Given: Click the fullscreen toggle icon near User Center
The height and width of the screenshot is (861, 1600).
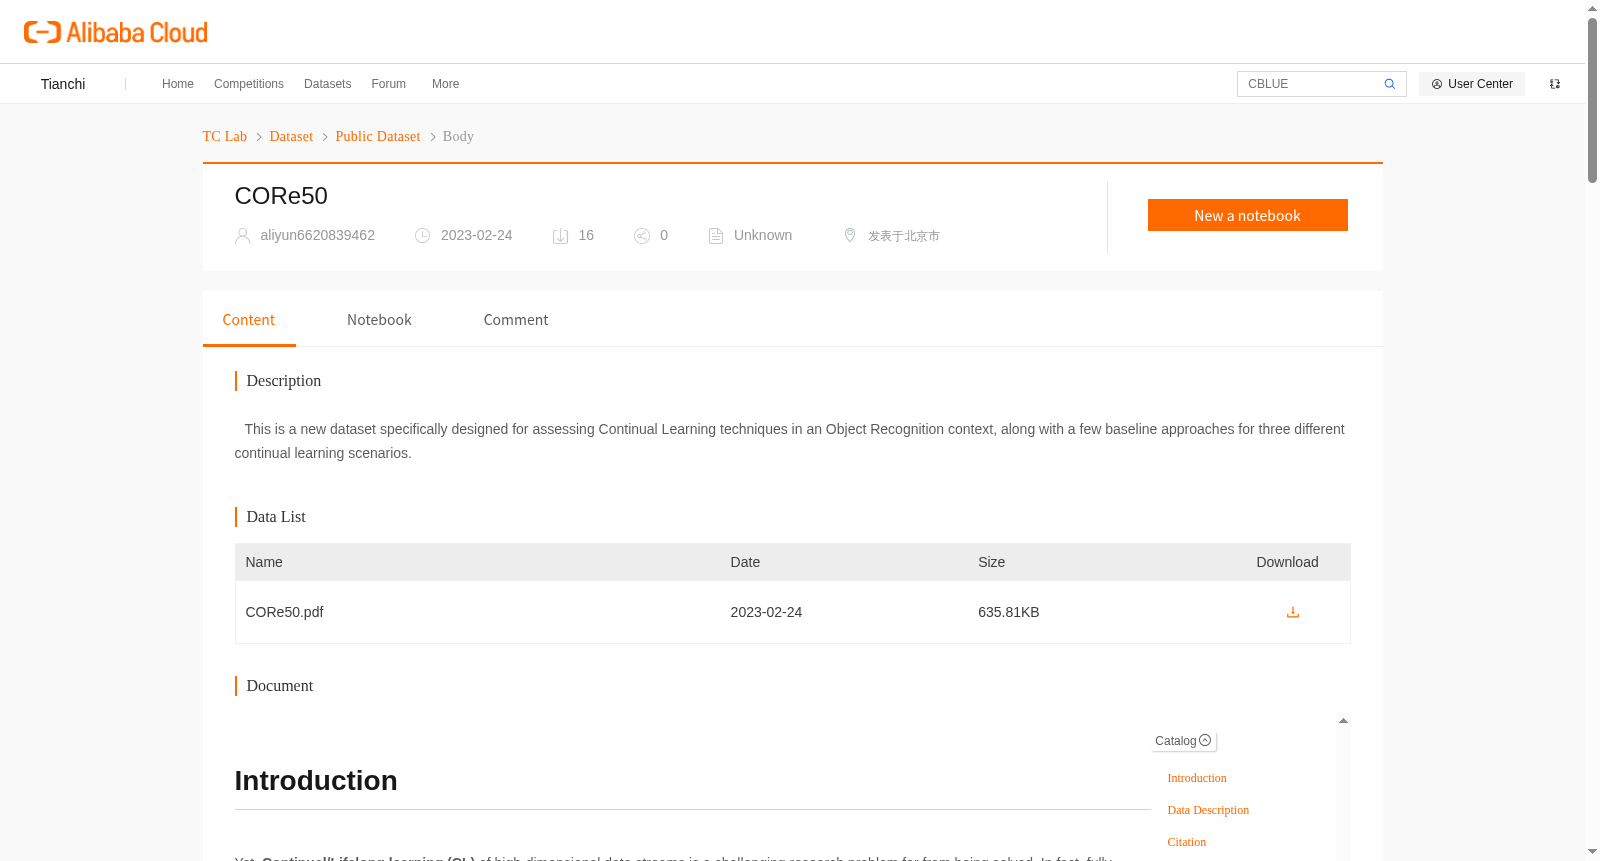Looking at the screenshot, I should (1555, 84).
